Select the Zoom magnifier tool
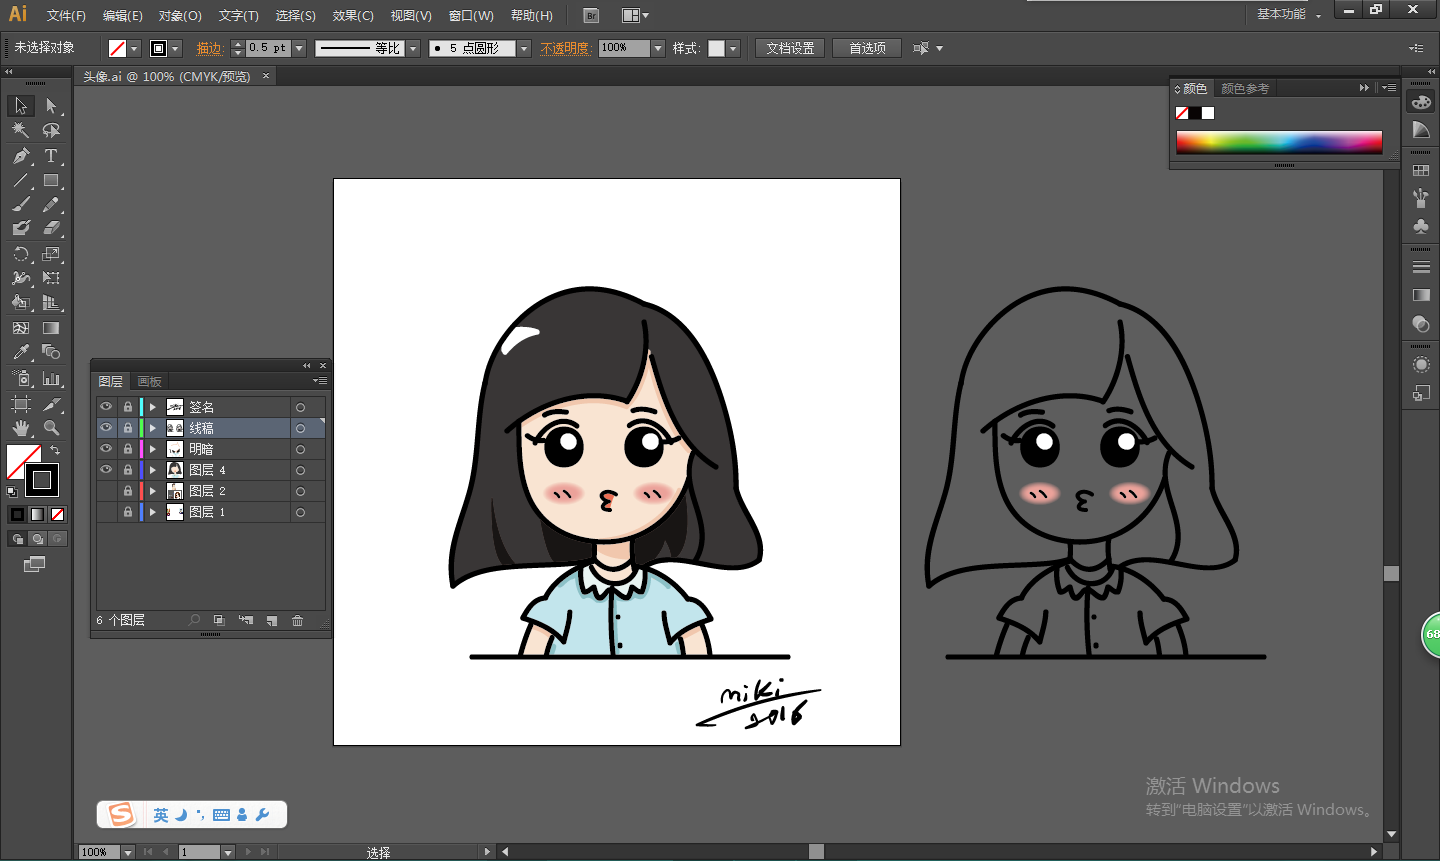The height and width of the screenshot is (861, 1440). coord(51,428)
